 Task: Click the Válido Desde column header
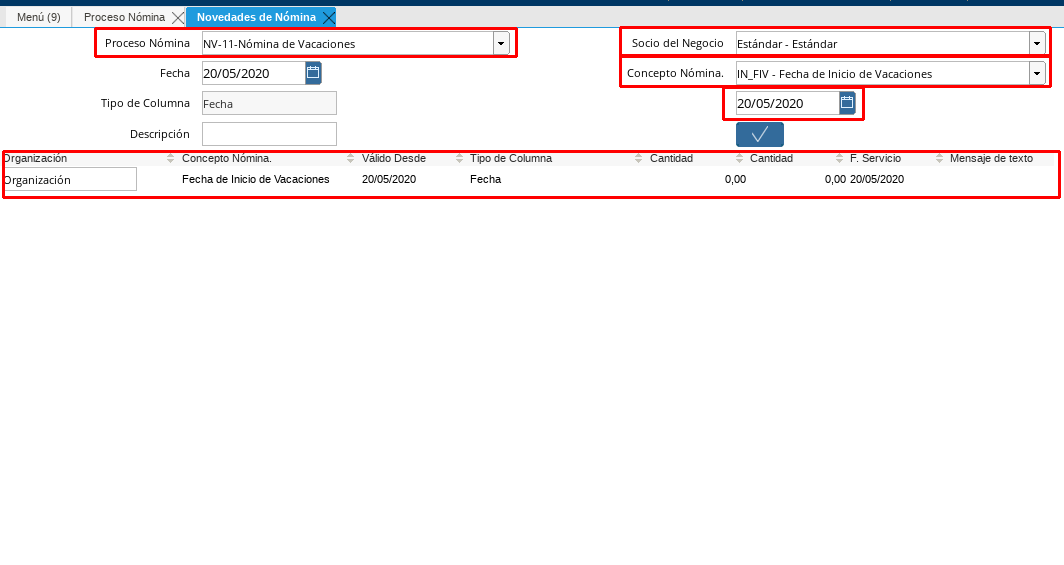pyautogui.click(x=394, y=158)
